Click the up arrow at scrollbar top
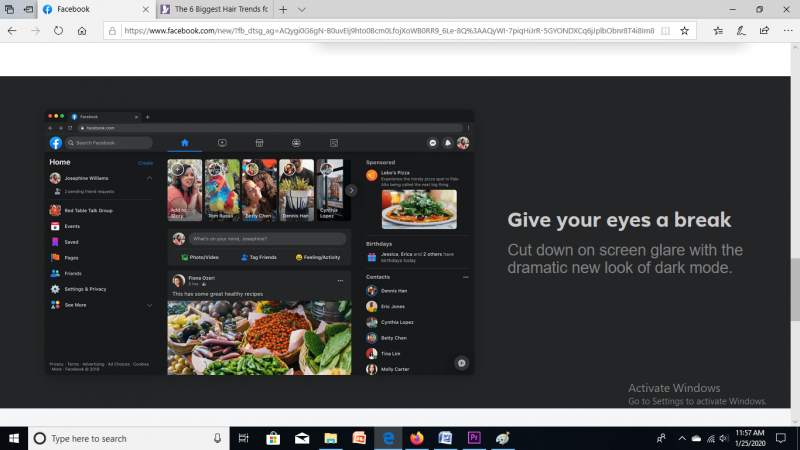Screen dimensions: 800x450 (795, 47)
